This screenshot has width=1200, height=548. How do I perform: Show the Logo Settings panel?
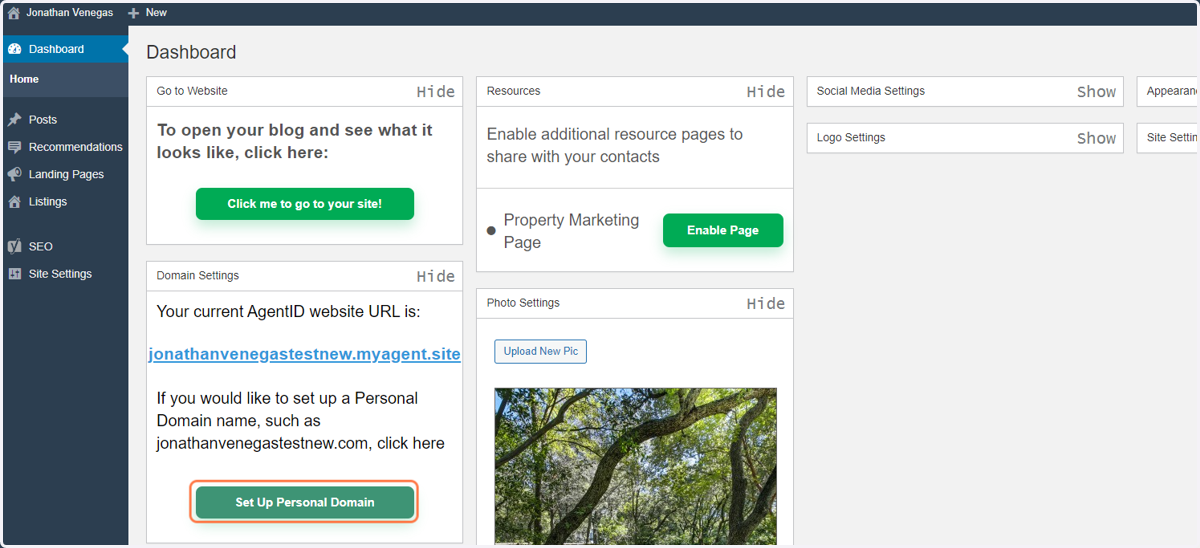(x=1096, y=139)
